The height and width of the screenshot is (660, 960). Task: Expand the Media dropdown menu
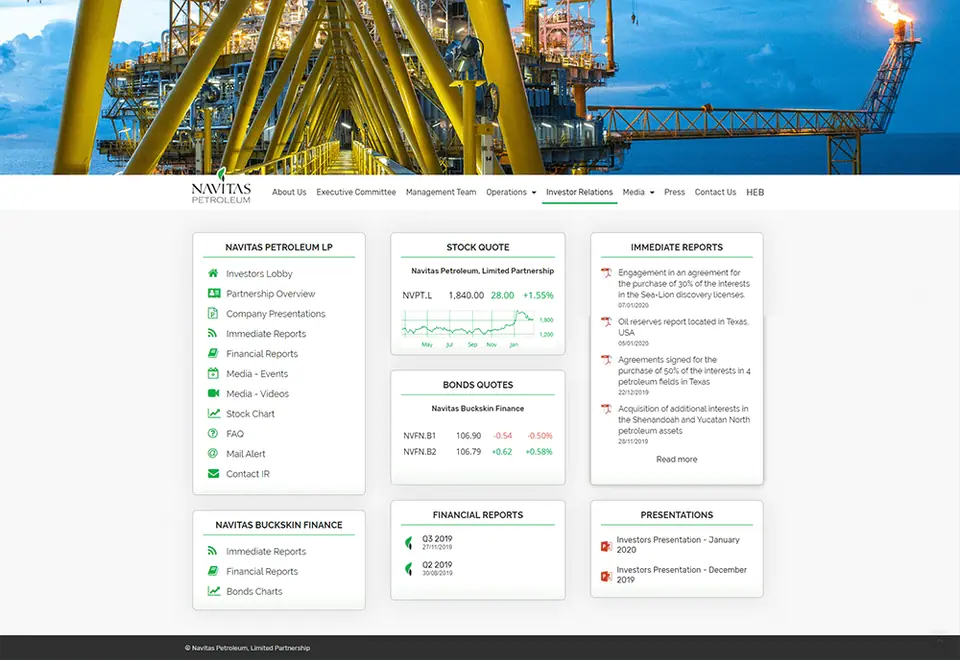coord(638,192)
